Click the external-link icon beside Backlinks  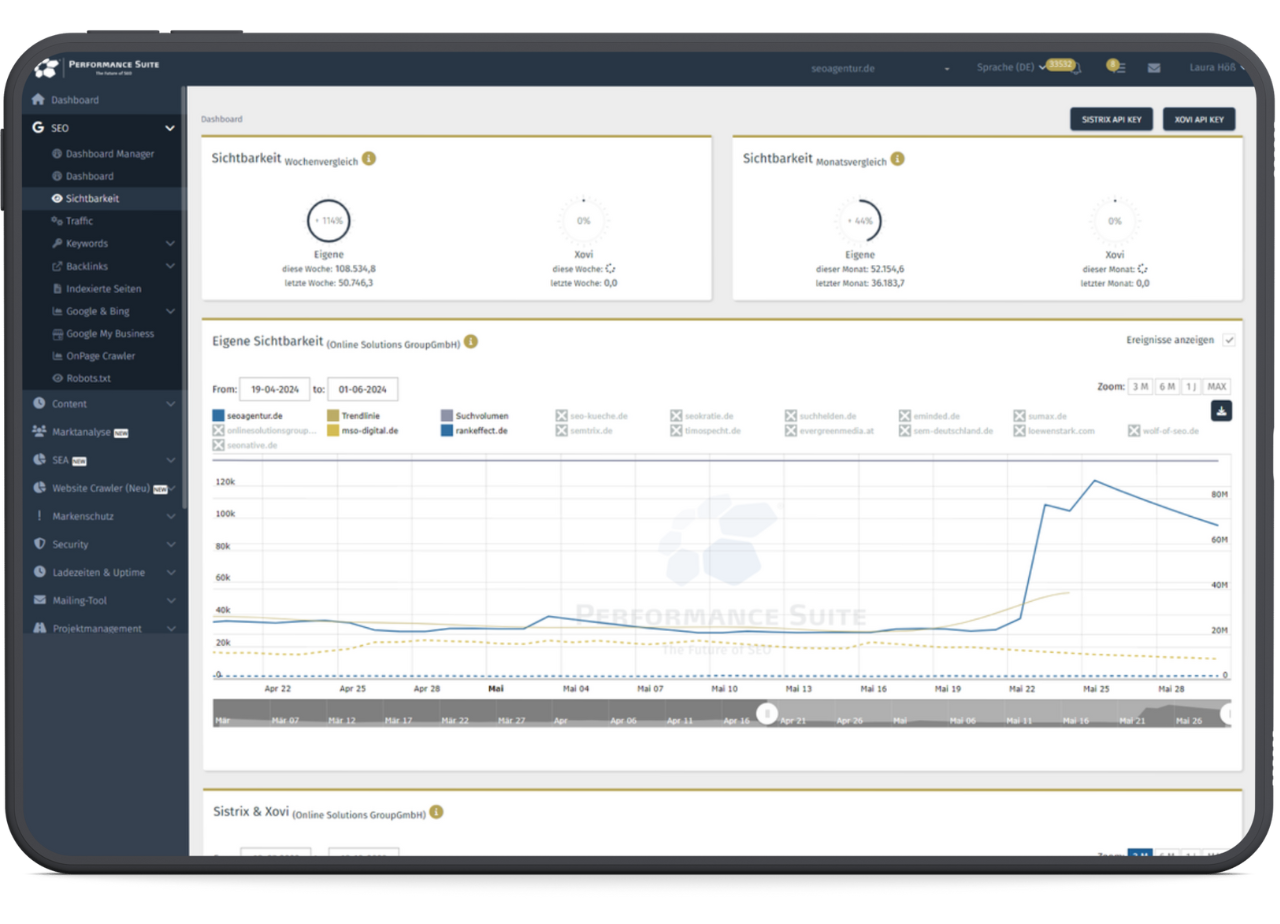tap(57, 266)
